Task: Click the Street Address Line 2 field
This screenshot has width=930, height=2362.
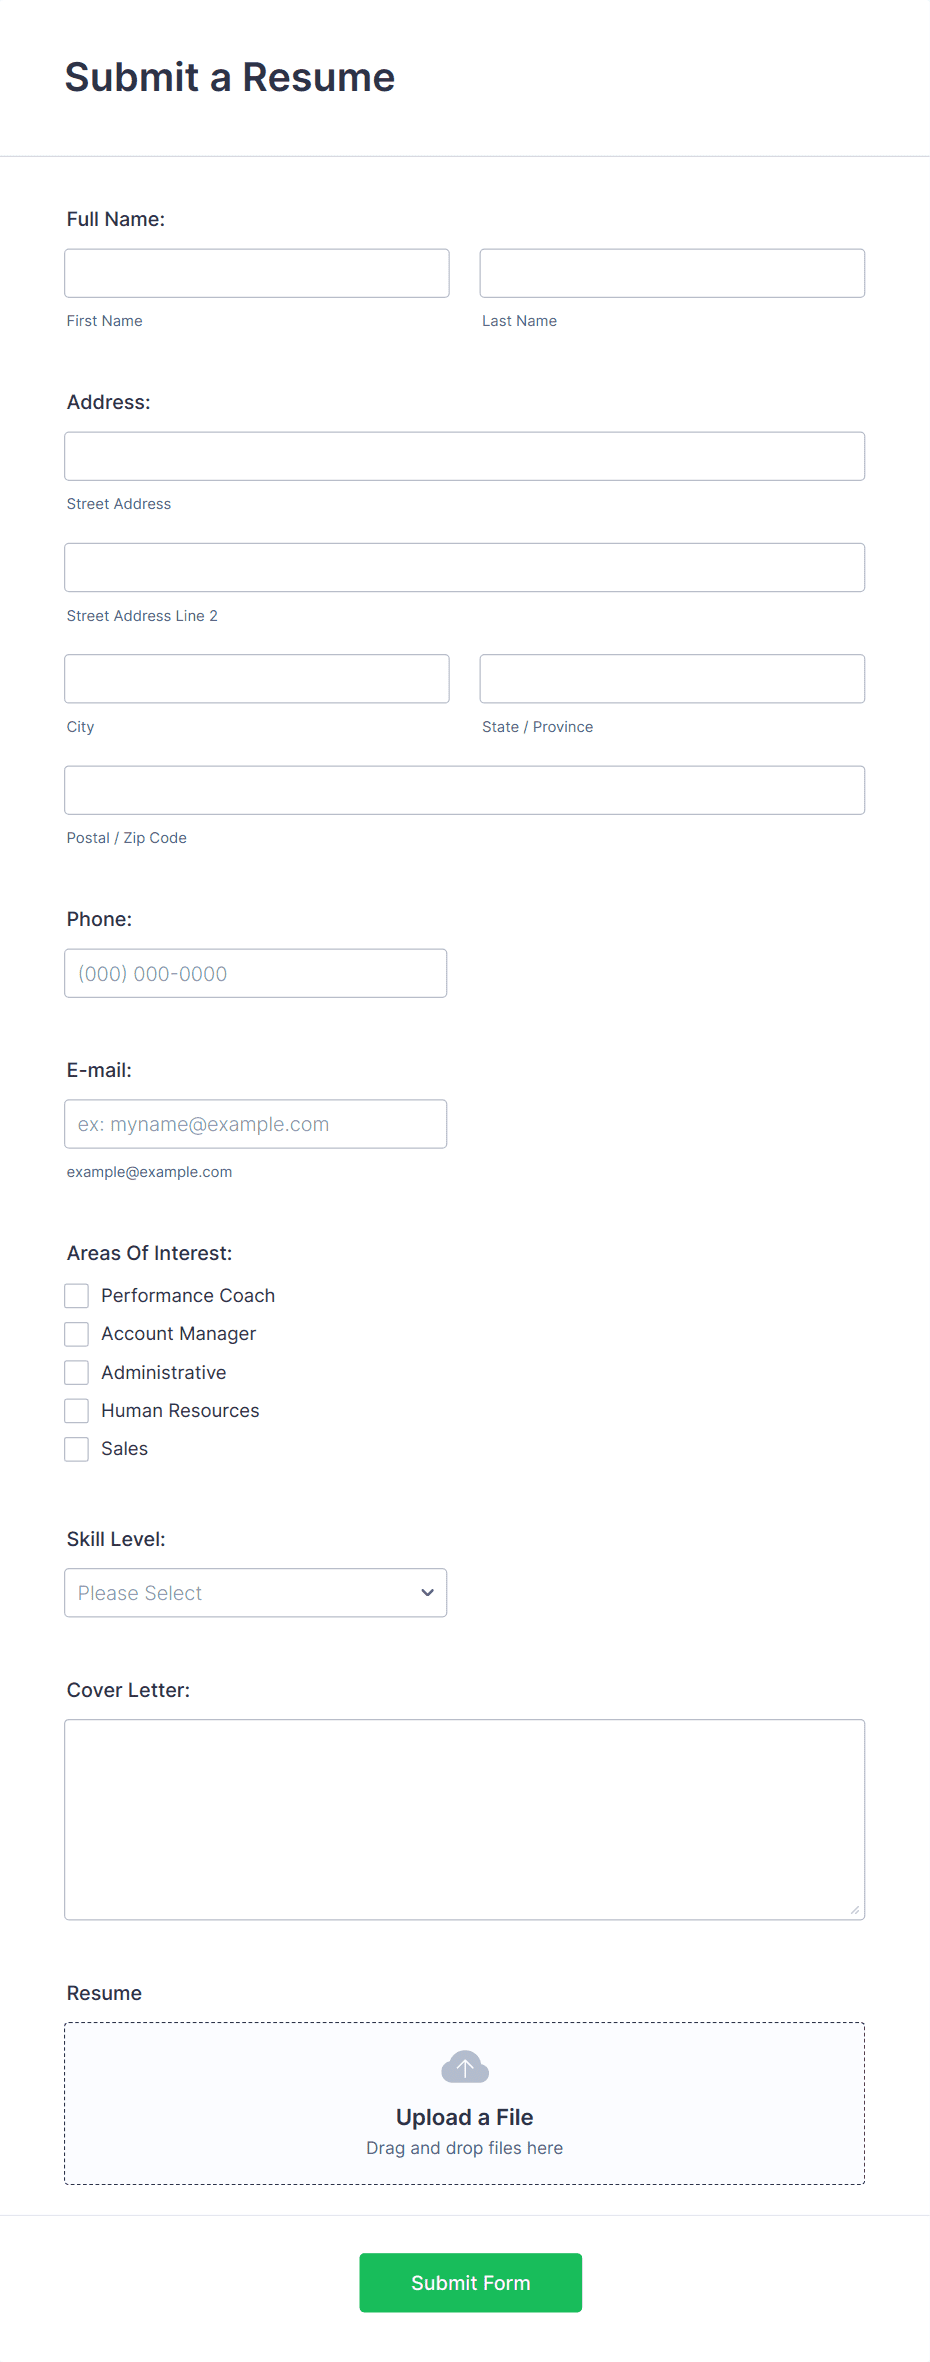Action: coord(464,567)
